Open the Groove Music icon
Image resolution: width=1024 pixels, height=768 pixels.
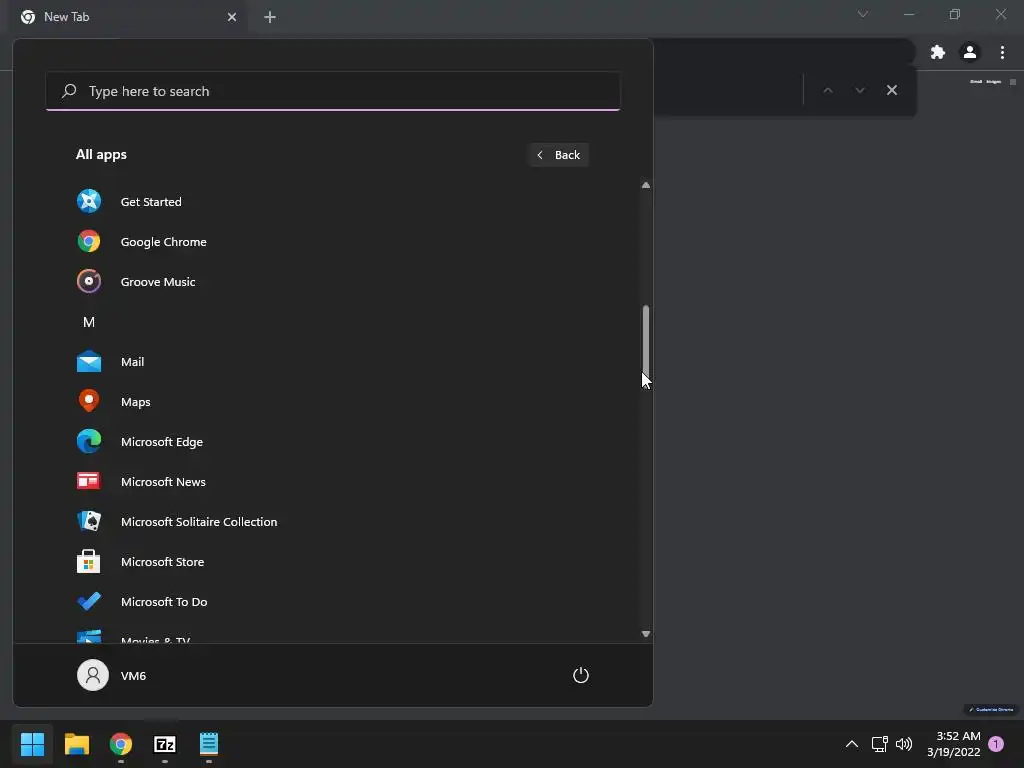coord(89,281)
